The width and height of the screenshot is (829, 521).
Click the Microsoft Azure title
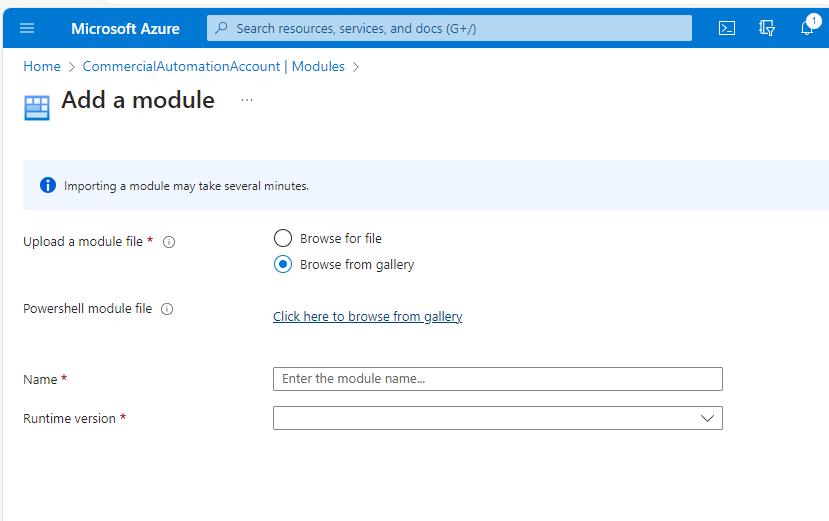125,29
